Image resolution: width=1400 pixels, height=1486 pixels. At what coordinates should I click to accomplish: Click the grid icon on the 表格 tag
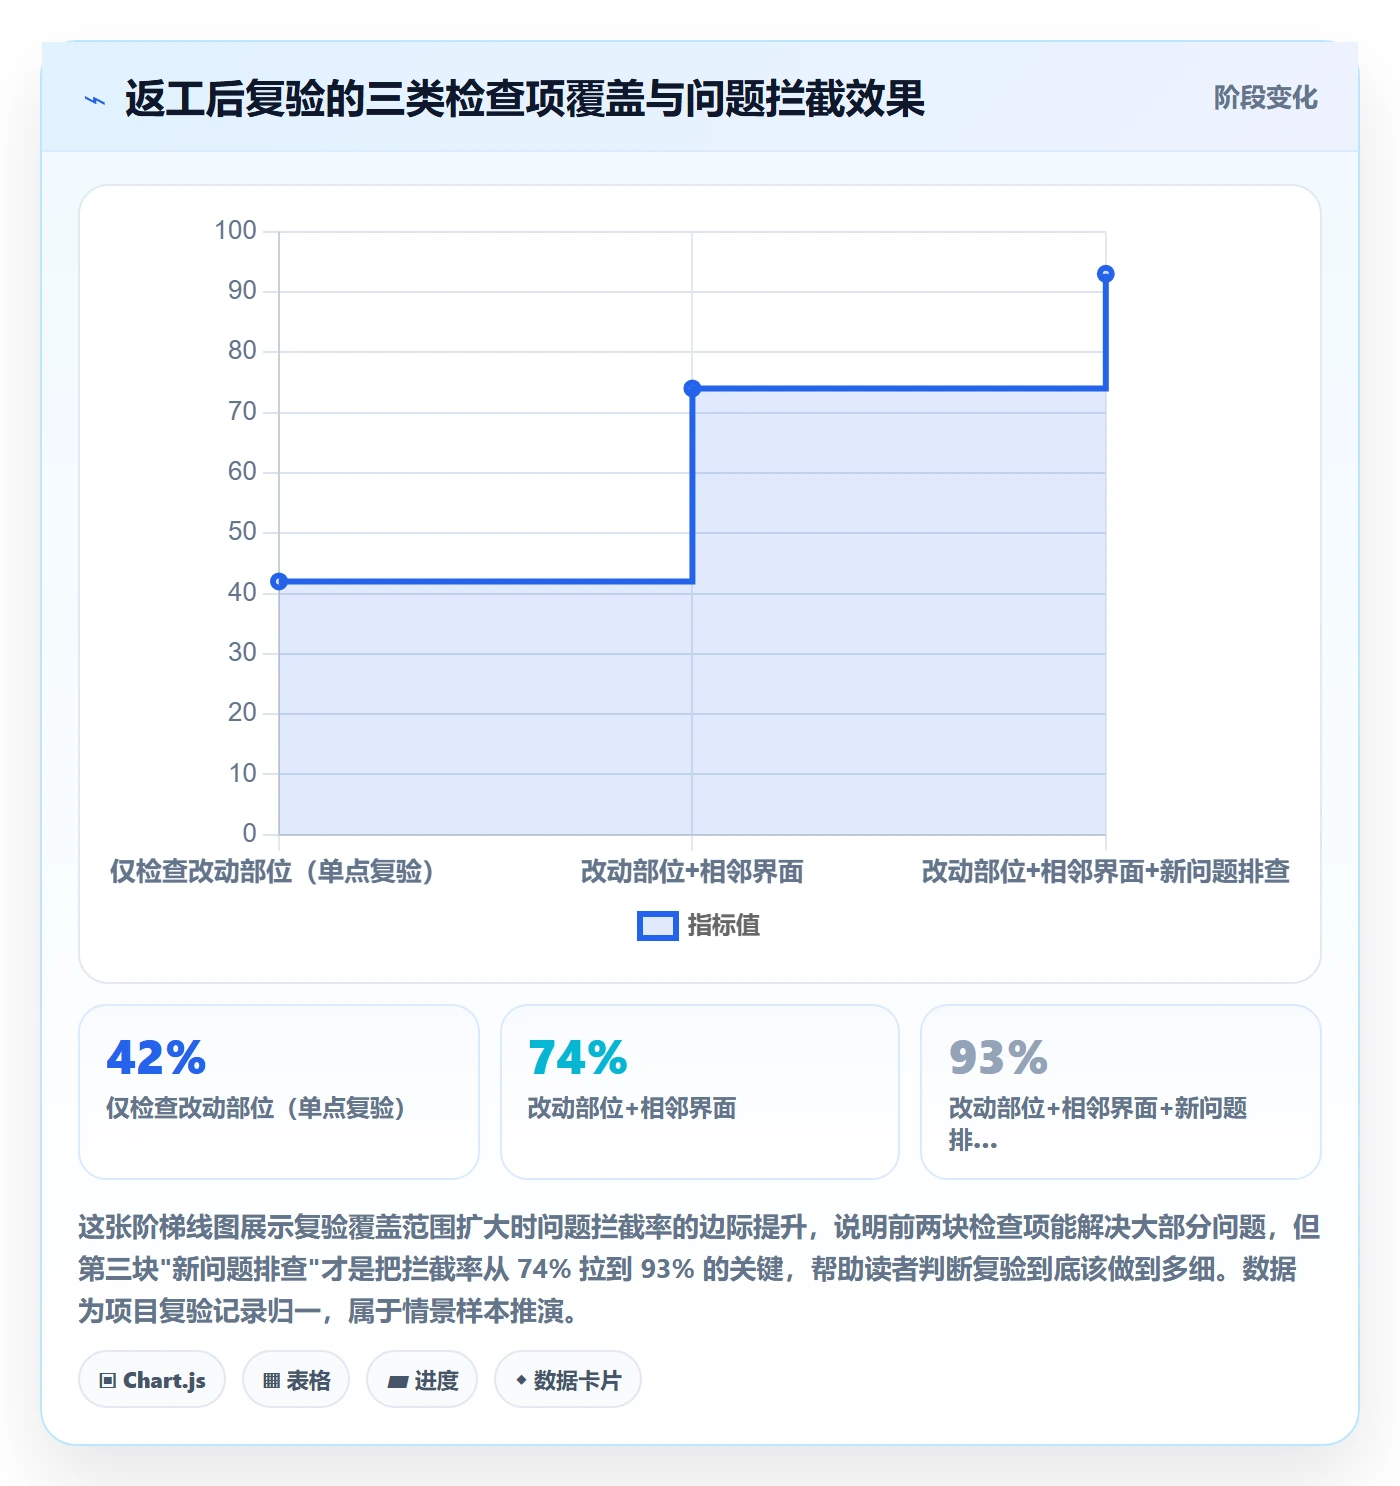271,1381
